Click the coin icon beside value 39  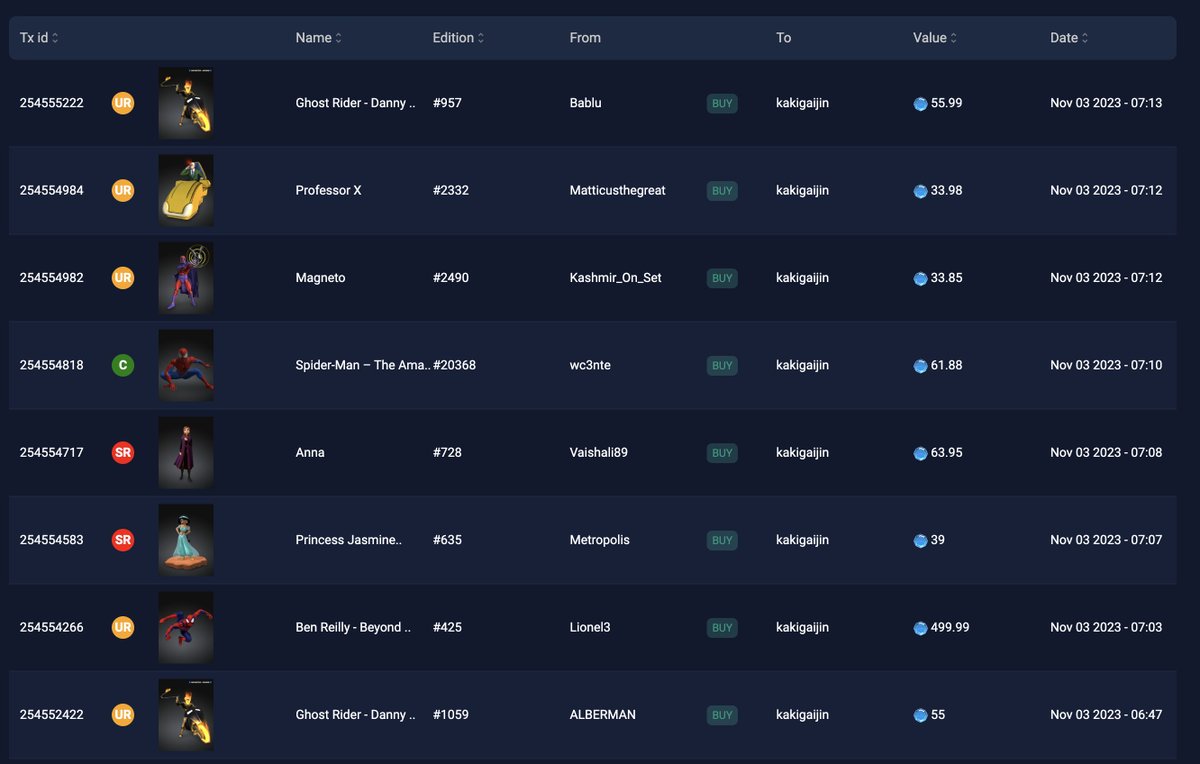click(x=920, y=540)
